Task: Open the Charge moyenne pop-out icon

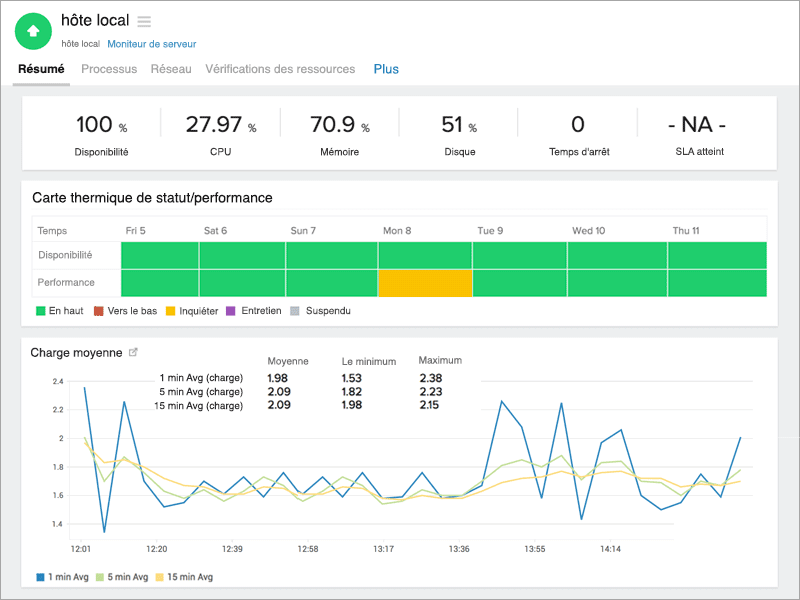Action: coord(134,353)
